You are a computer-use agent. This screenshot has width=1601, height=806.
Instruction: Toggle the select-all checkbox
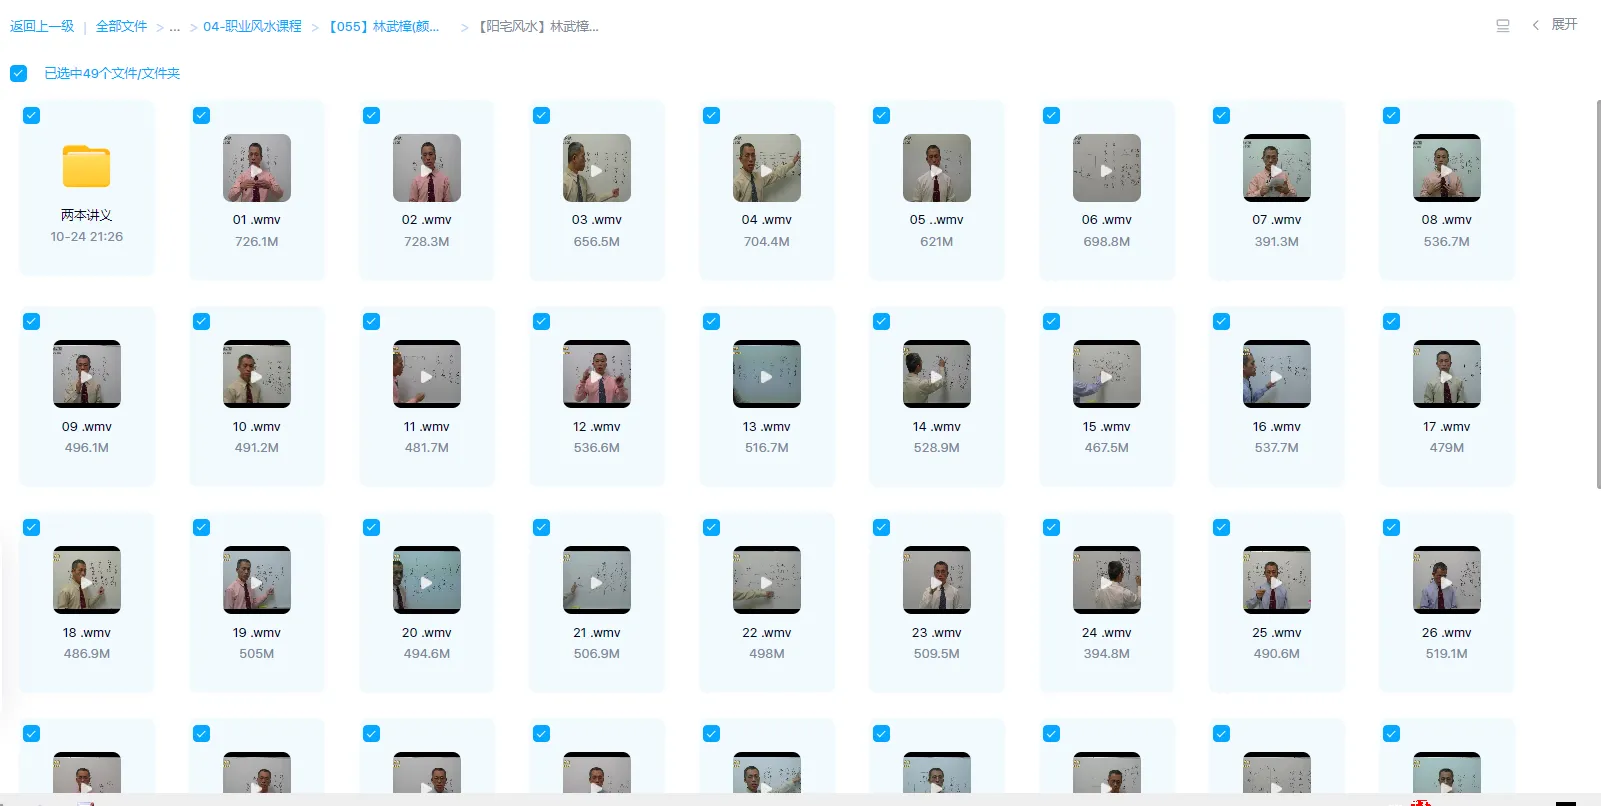18,73
